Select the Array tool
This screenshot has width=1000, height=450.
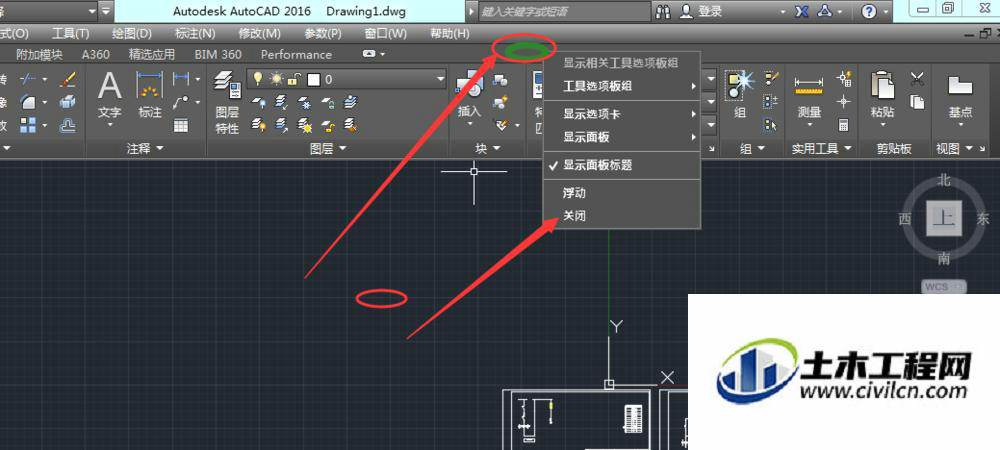[x=28, y=125]
